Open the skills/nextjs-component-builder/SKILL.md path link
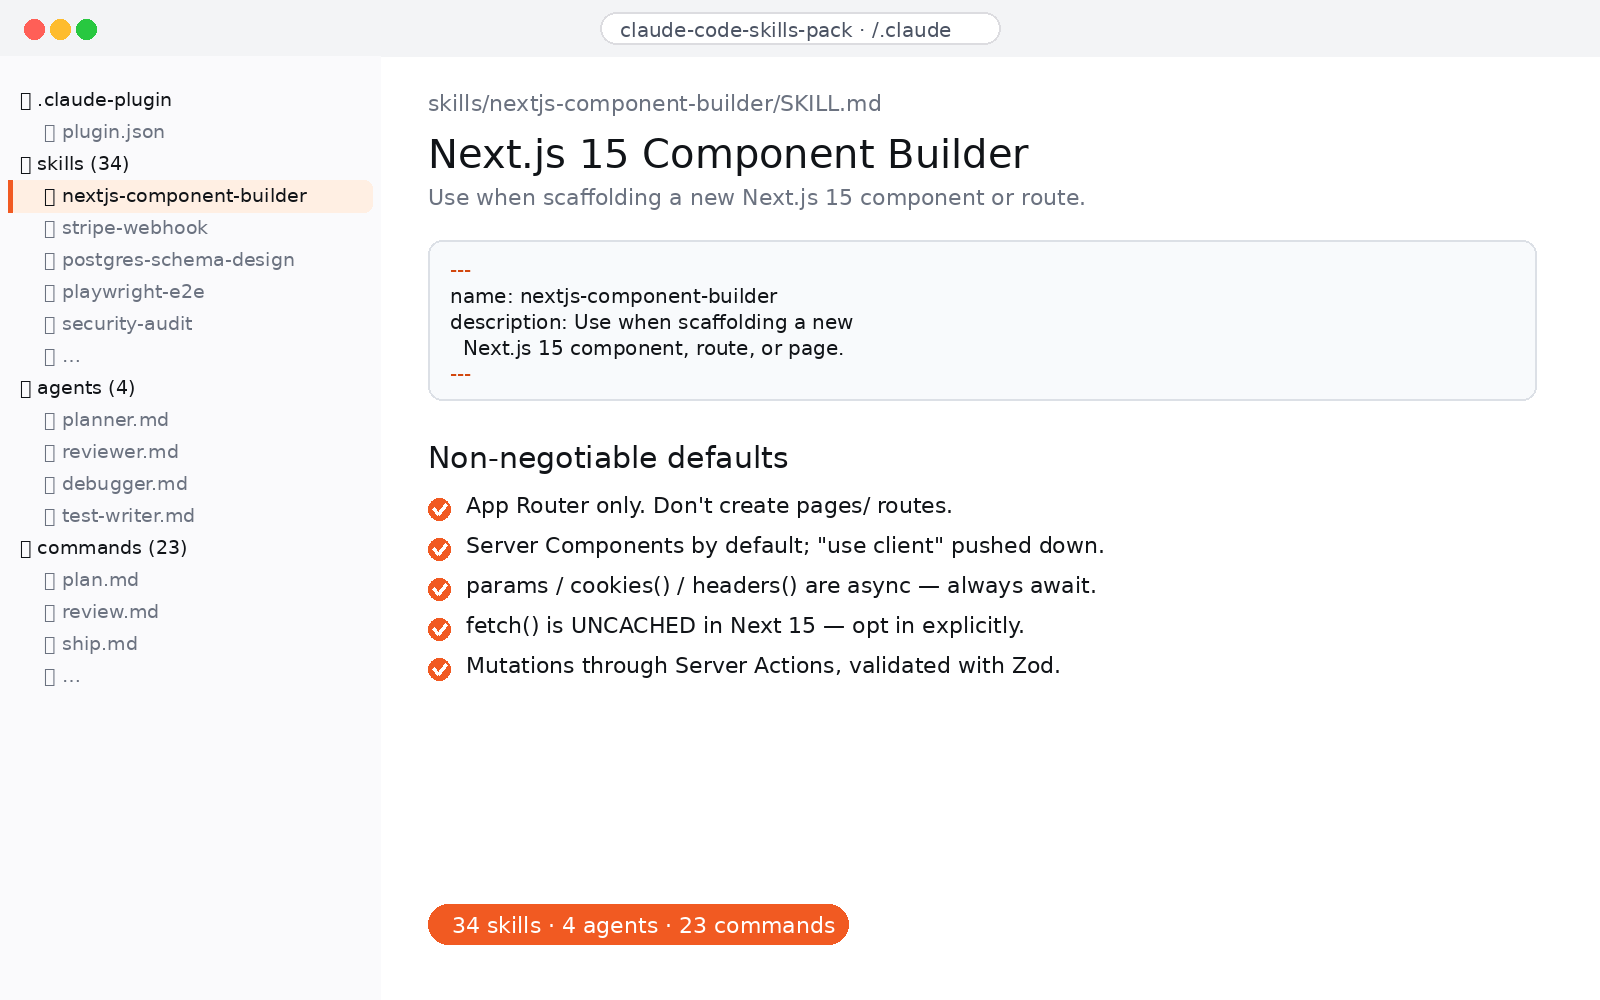The width and height of the screenshot is (1600, 1000). [x=655, y=104]
